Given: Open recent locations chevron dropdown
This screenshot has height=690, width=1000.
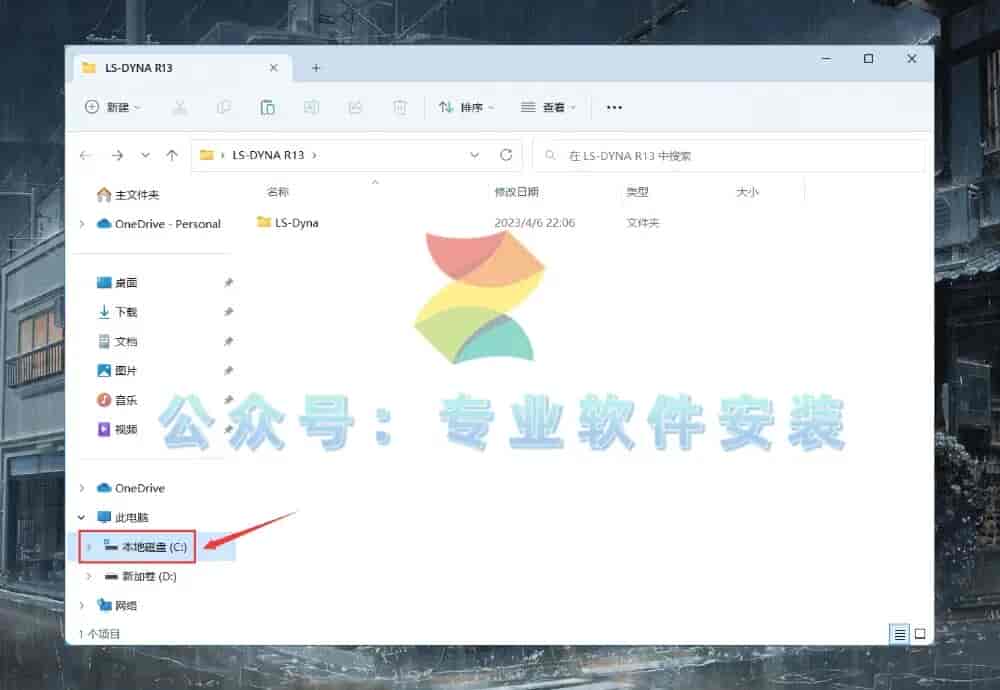Looking at the screenshot, I should (145, 155).
